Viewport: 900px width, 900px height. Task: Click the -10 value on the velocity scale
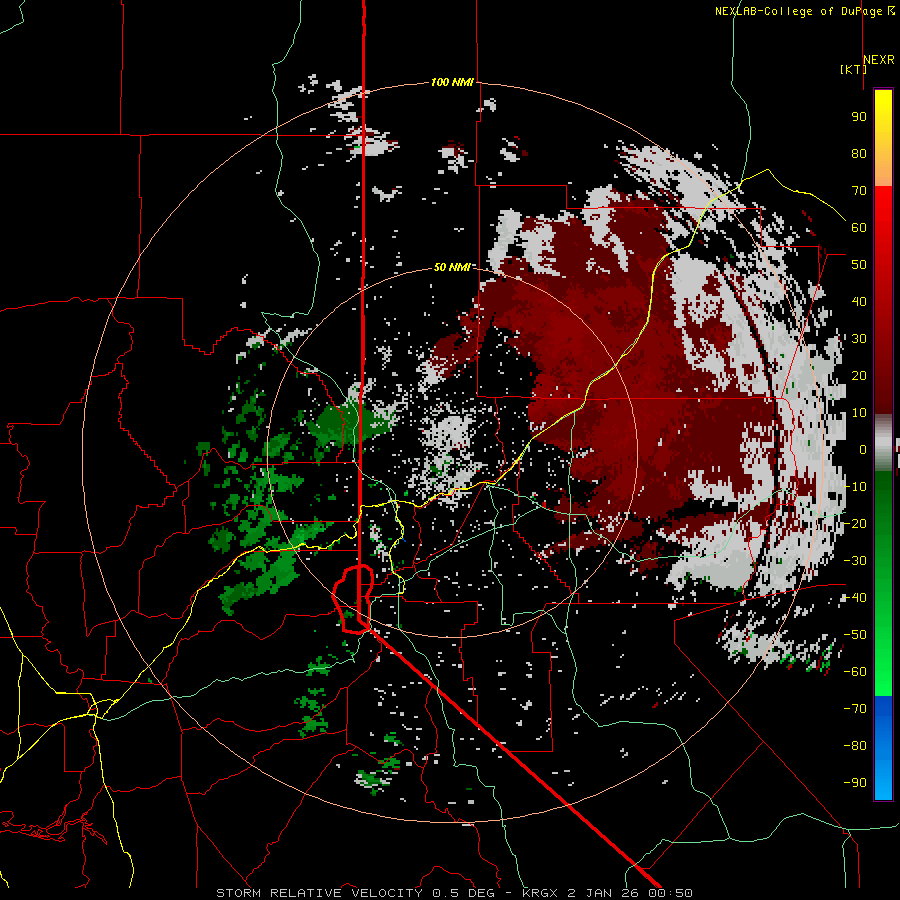pyautogui.click(x=855, y=487)
